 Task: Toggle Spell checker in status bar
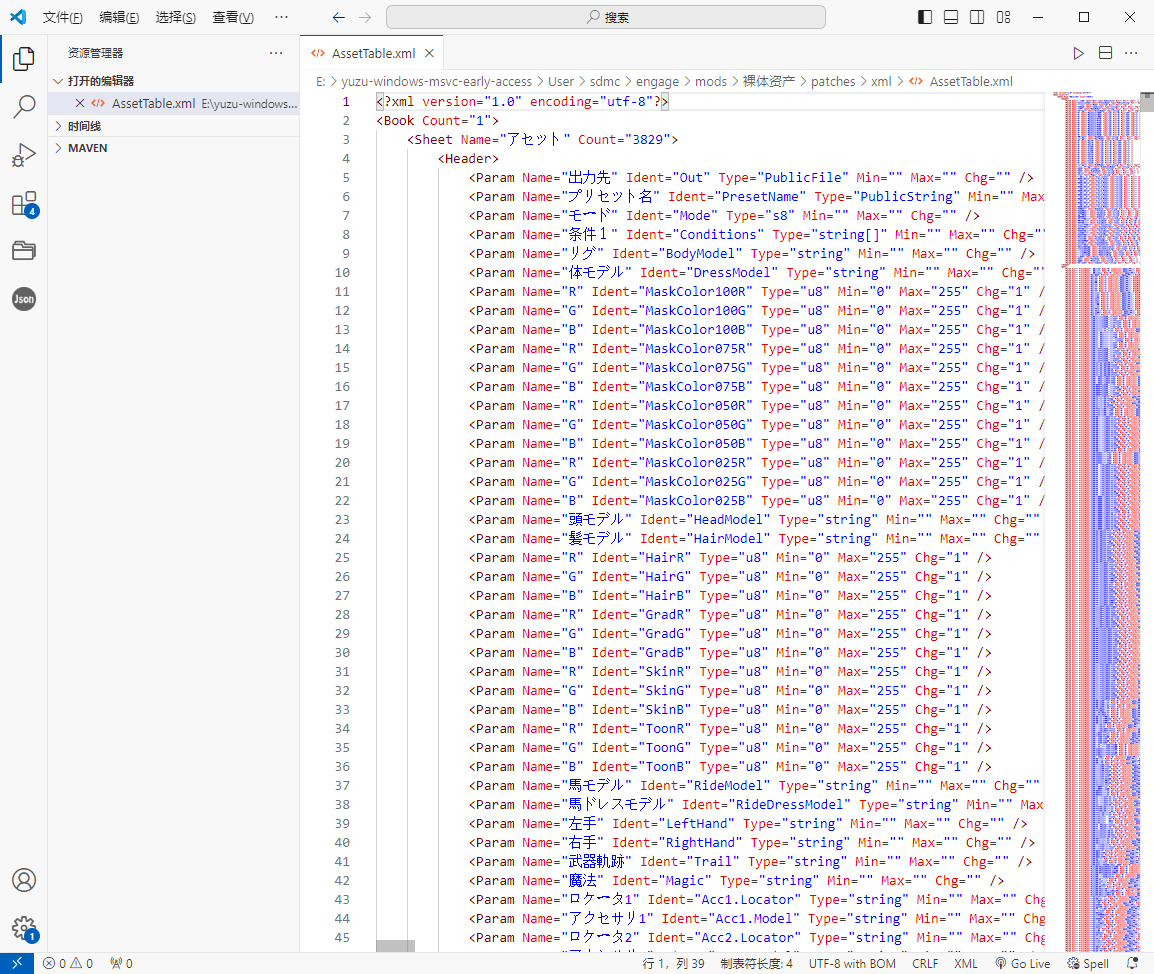click(x=1088, y=963)
